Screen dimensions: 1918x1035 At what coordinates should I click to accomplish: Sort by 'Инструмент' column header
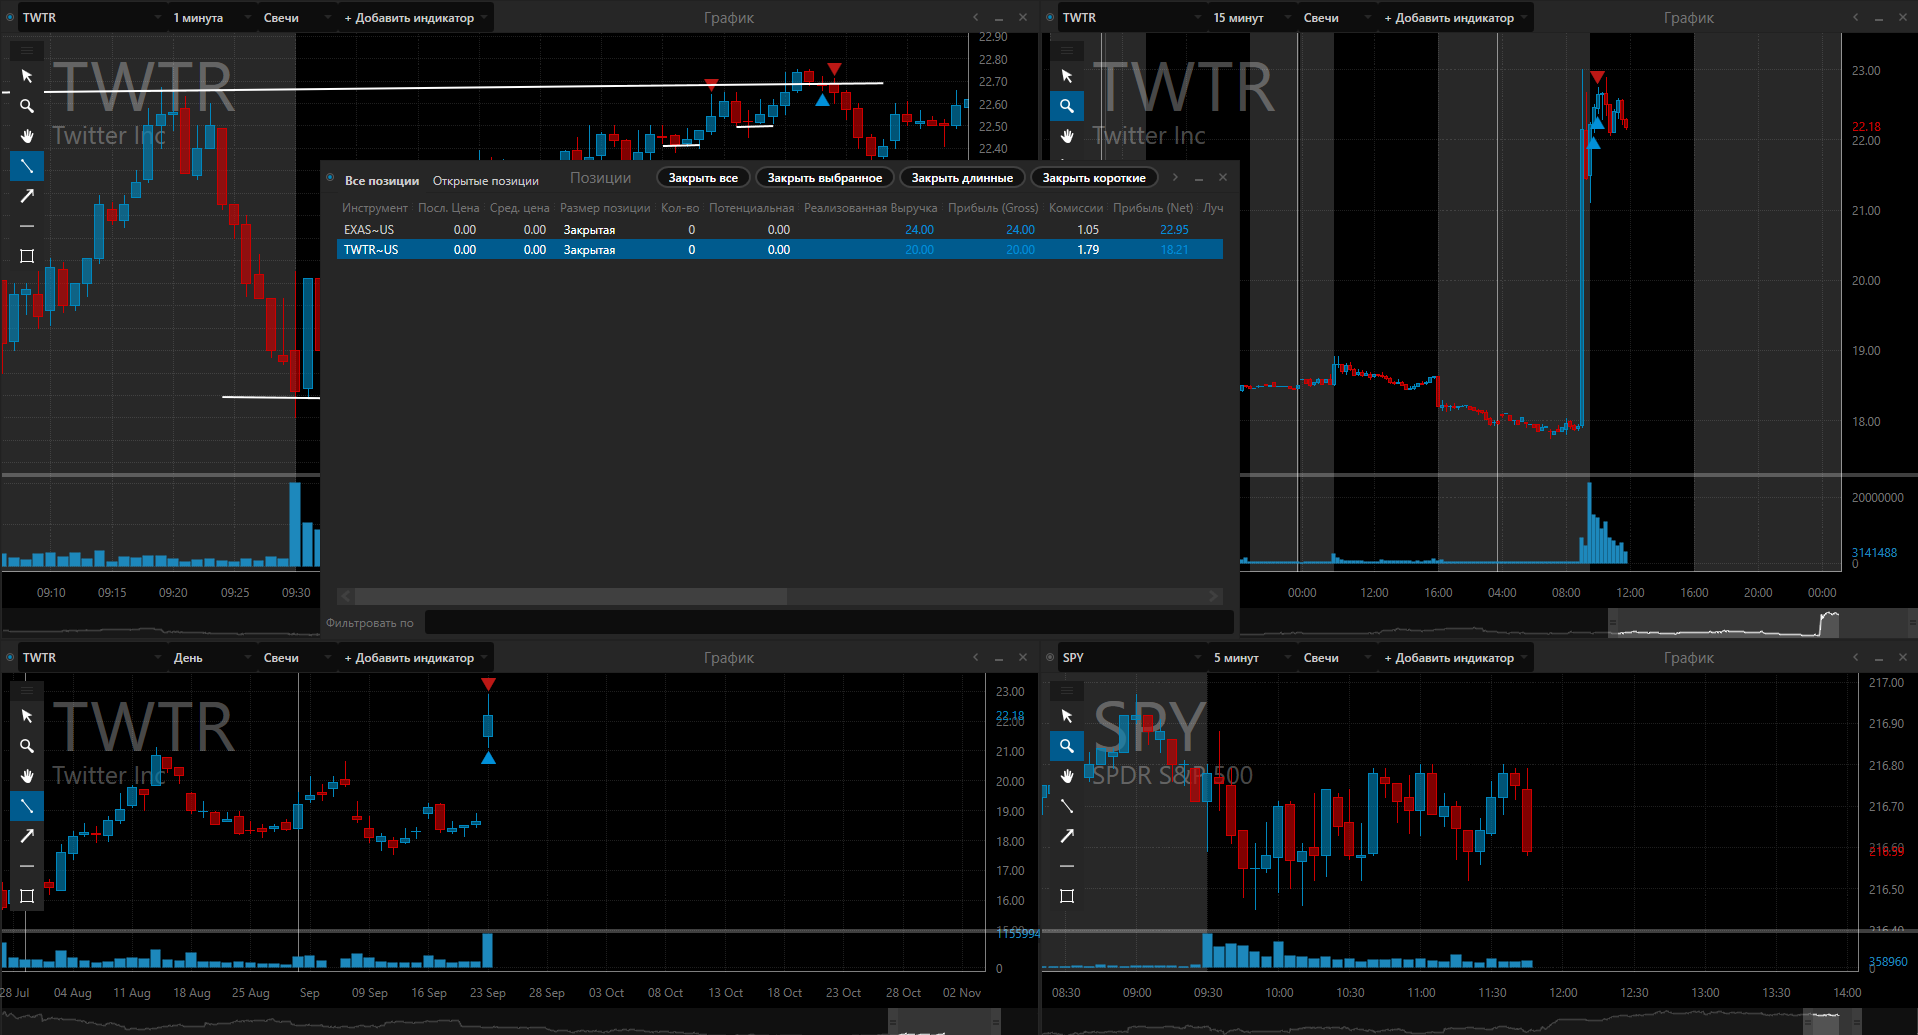click(x=375, y=208)
